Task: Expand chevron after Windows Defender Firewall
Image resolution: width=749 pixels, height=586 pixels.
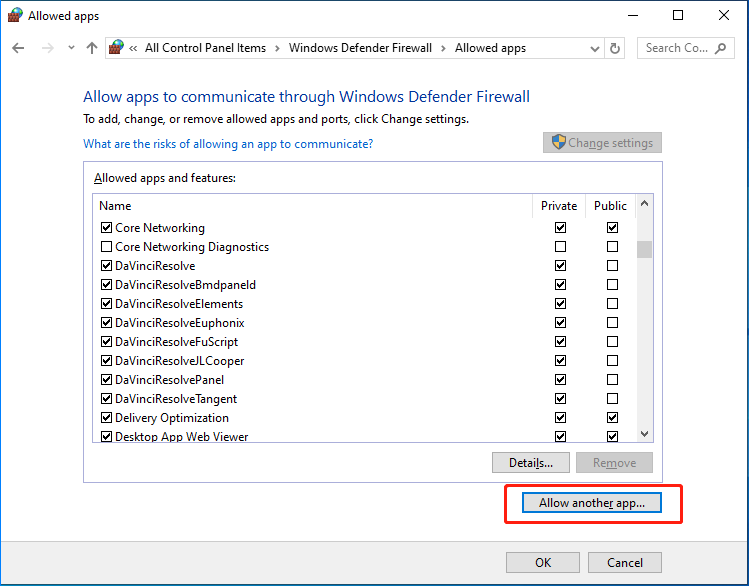Action: (443, 48)
